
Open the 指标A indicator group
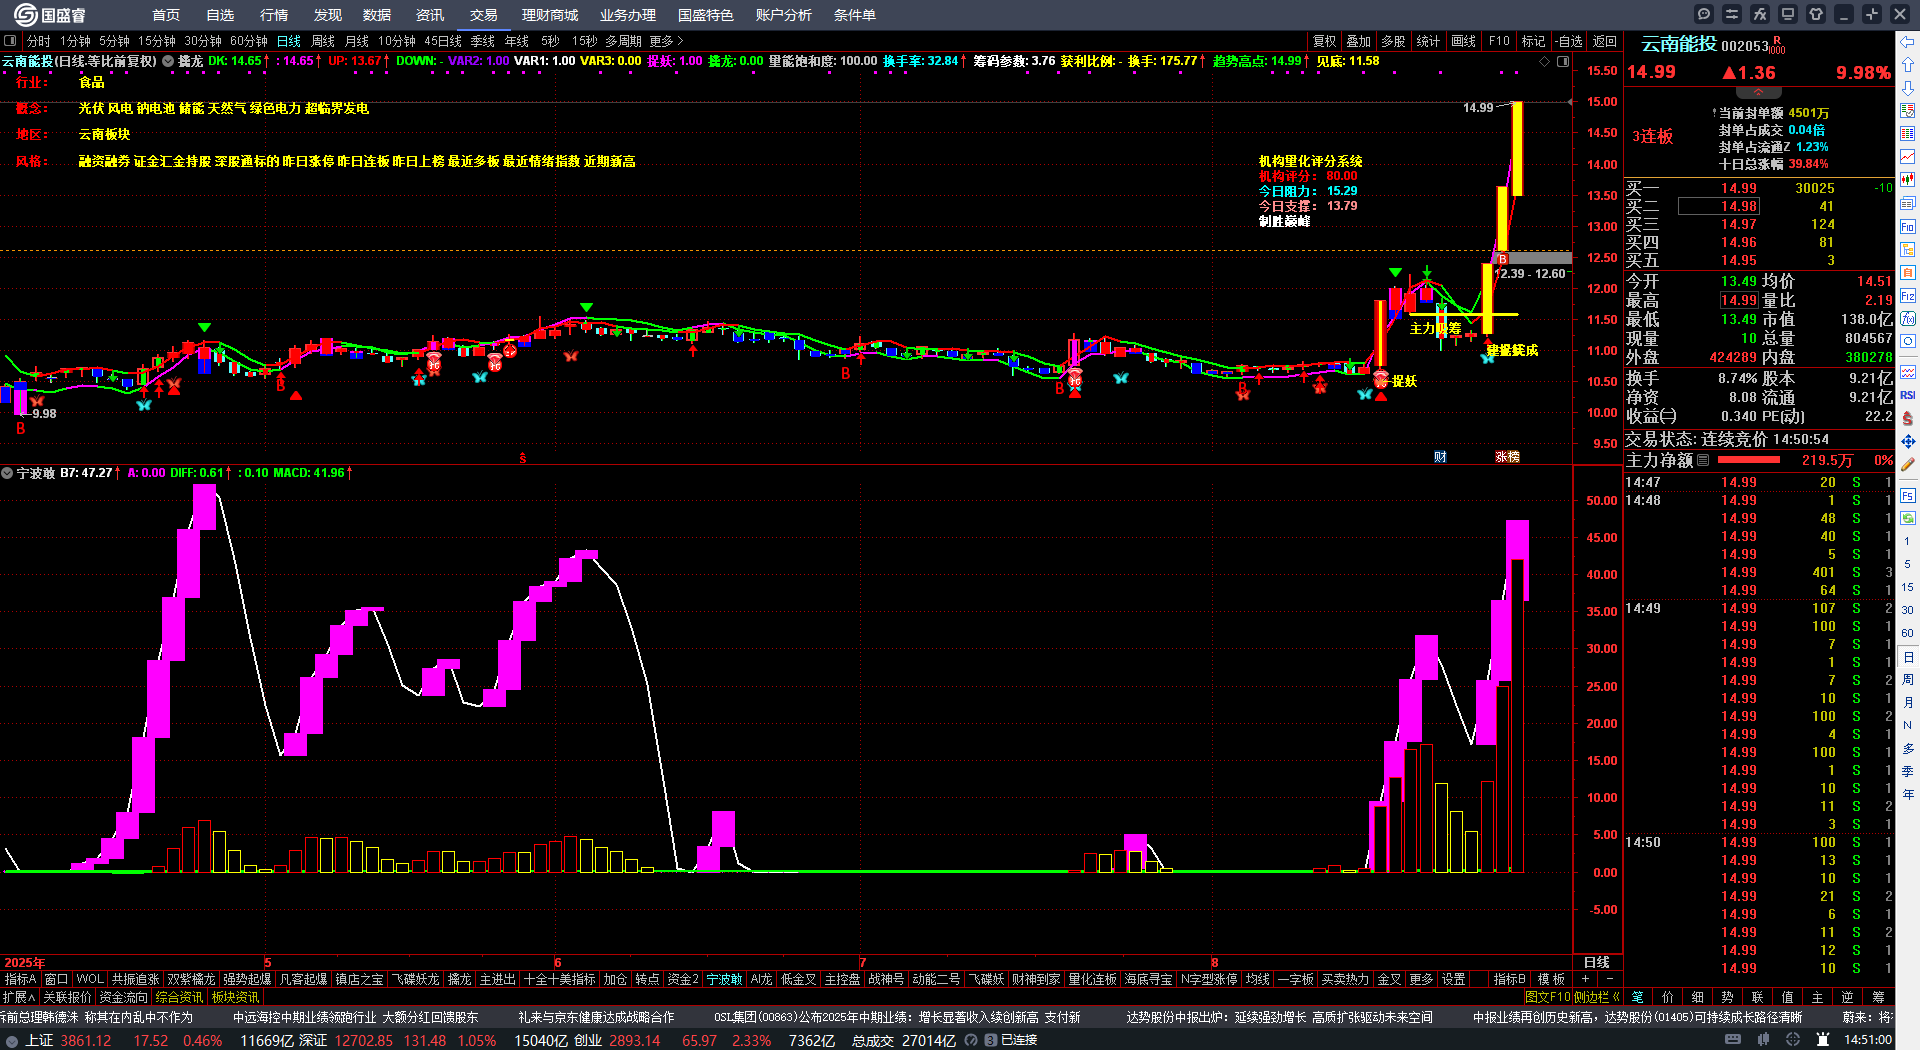(x=20, y=979)
